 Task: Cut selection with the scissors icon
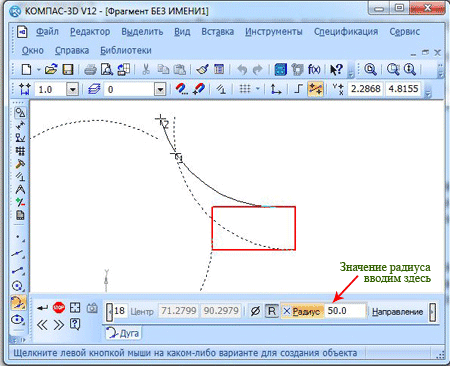tap(146, 70)
